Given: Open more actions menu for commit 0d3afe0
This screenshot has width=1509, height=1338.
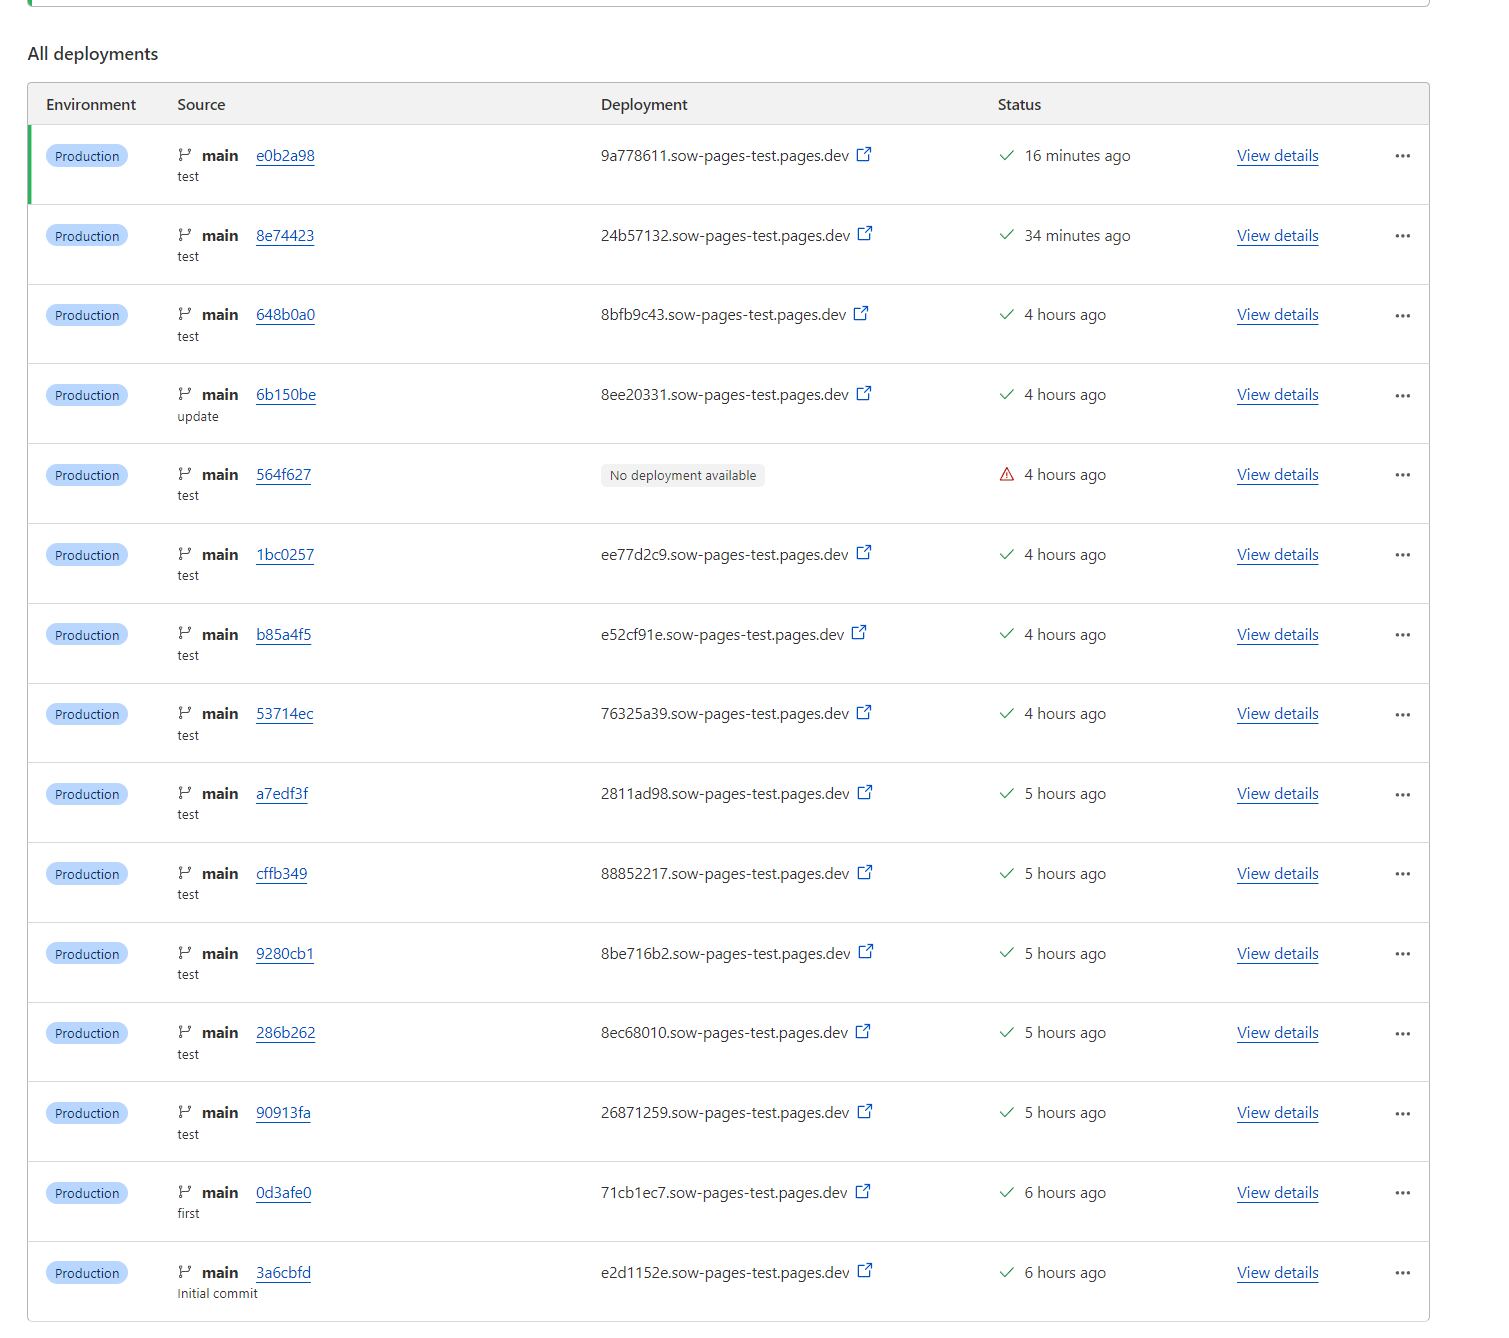Looking at the screenshot, I should (x=1403, y=1193).
